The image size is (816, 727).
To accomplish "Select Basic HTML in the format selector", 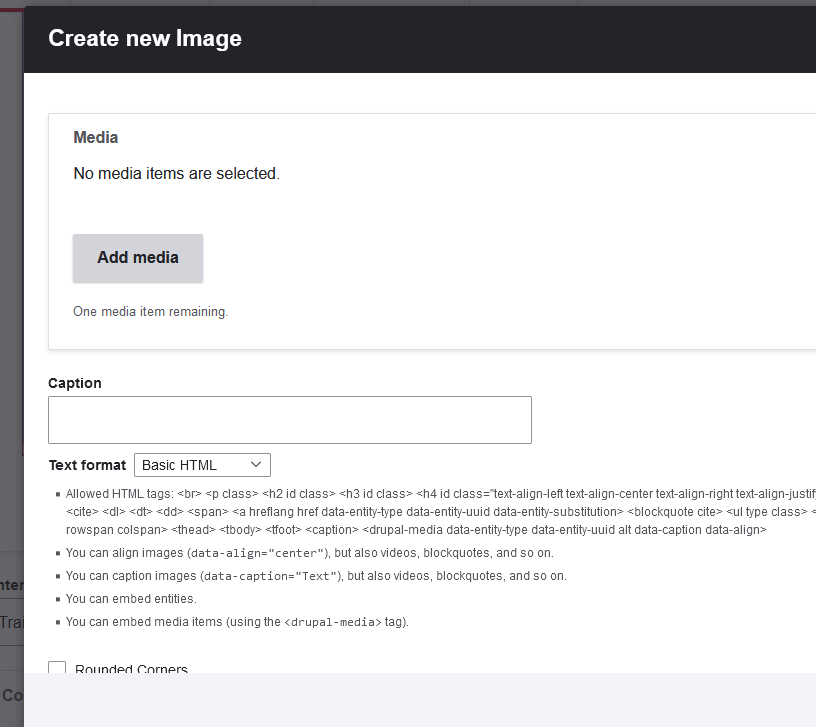I will point(200,464).
